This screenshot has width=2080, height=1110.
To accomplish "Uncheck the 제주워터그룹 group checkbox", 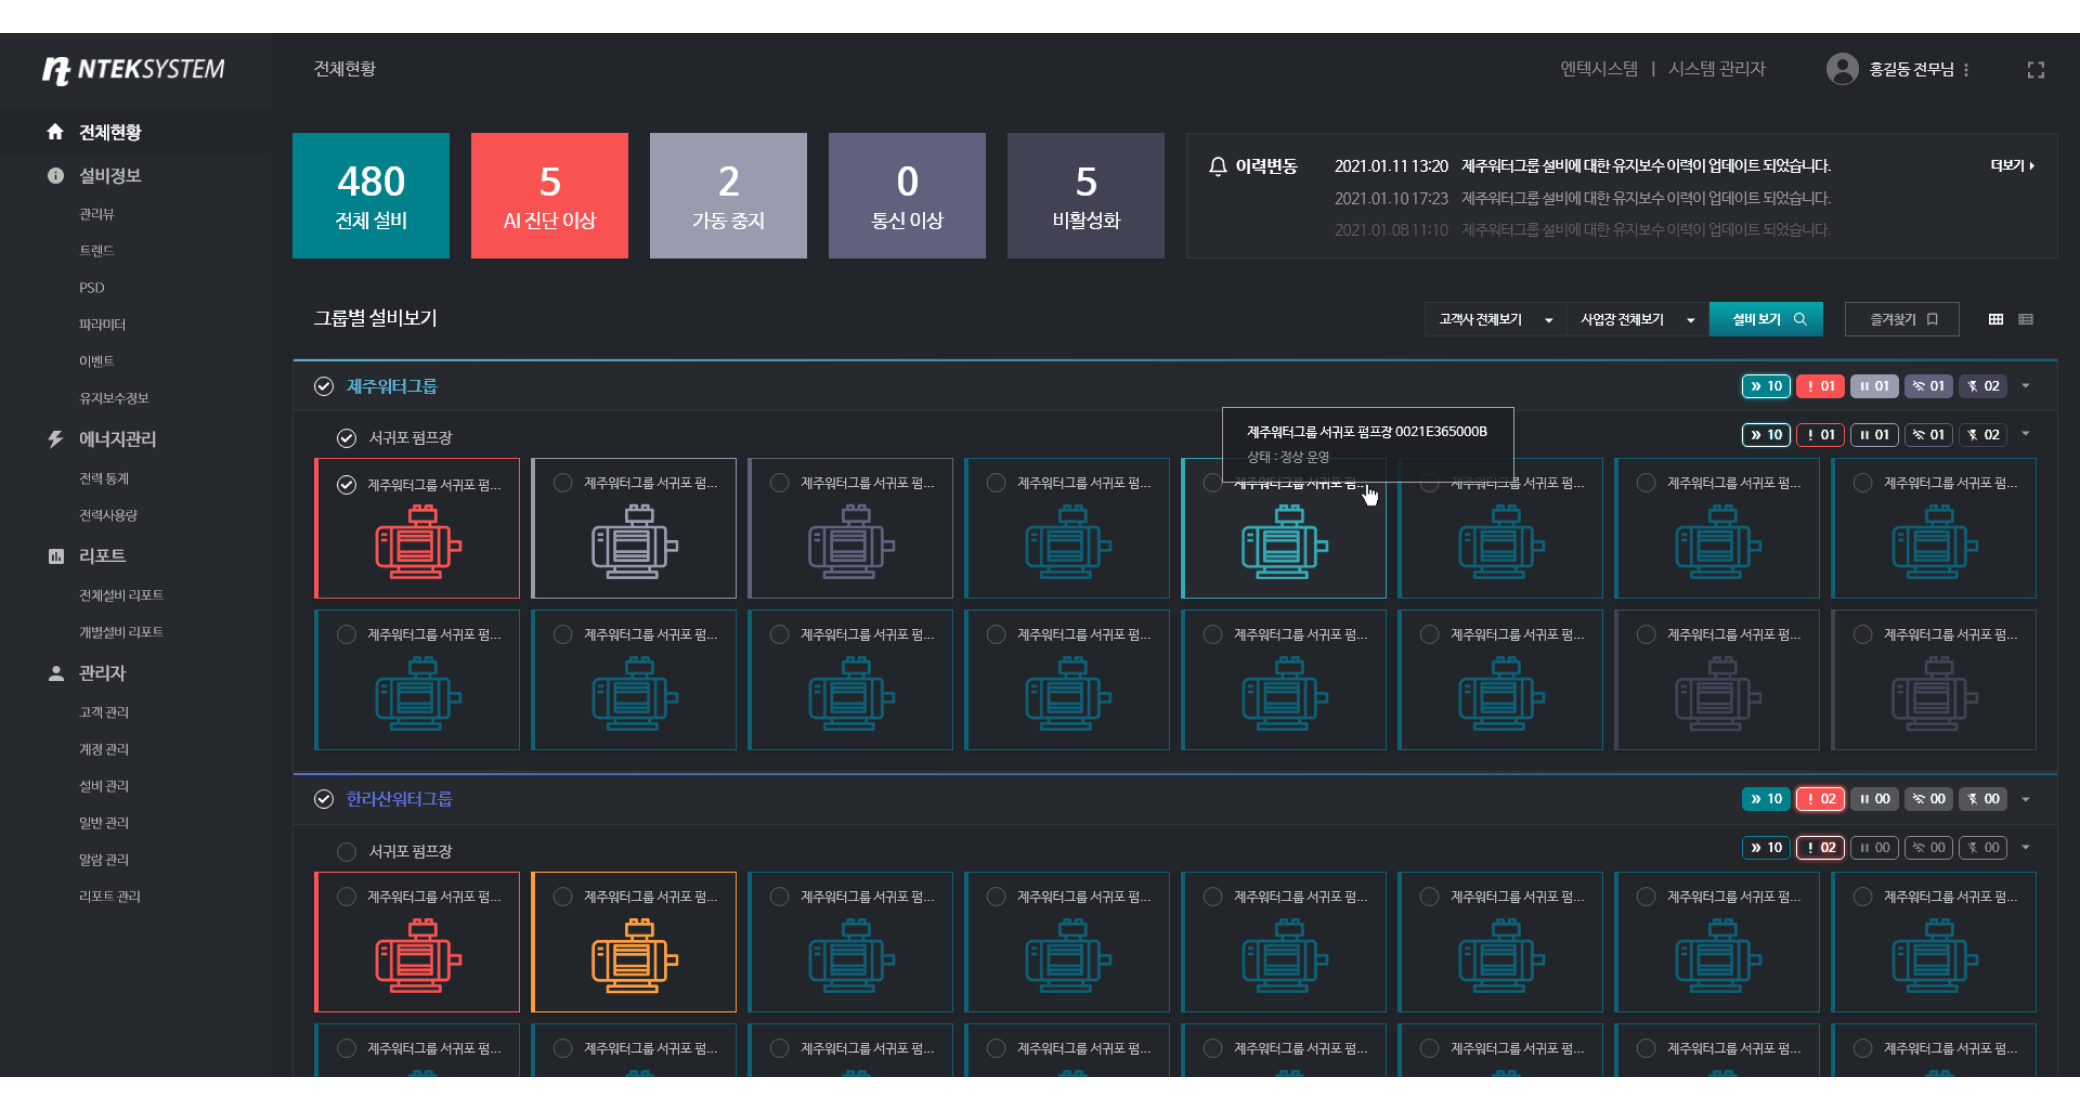I will point(323,386).
